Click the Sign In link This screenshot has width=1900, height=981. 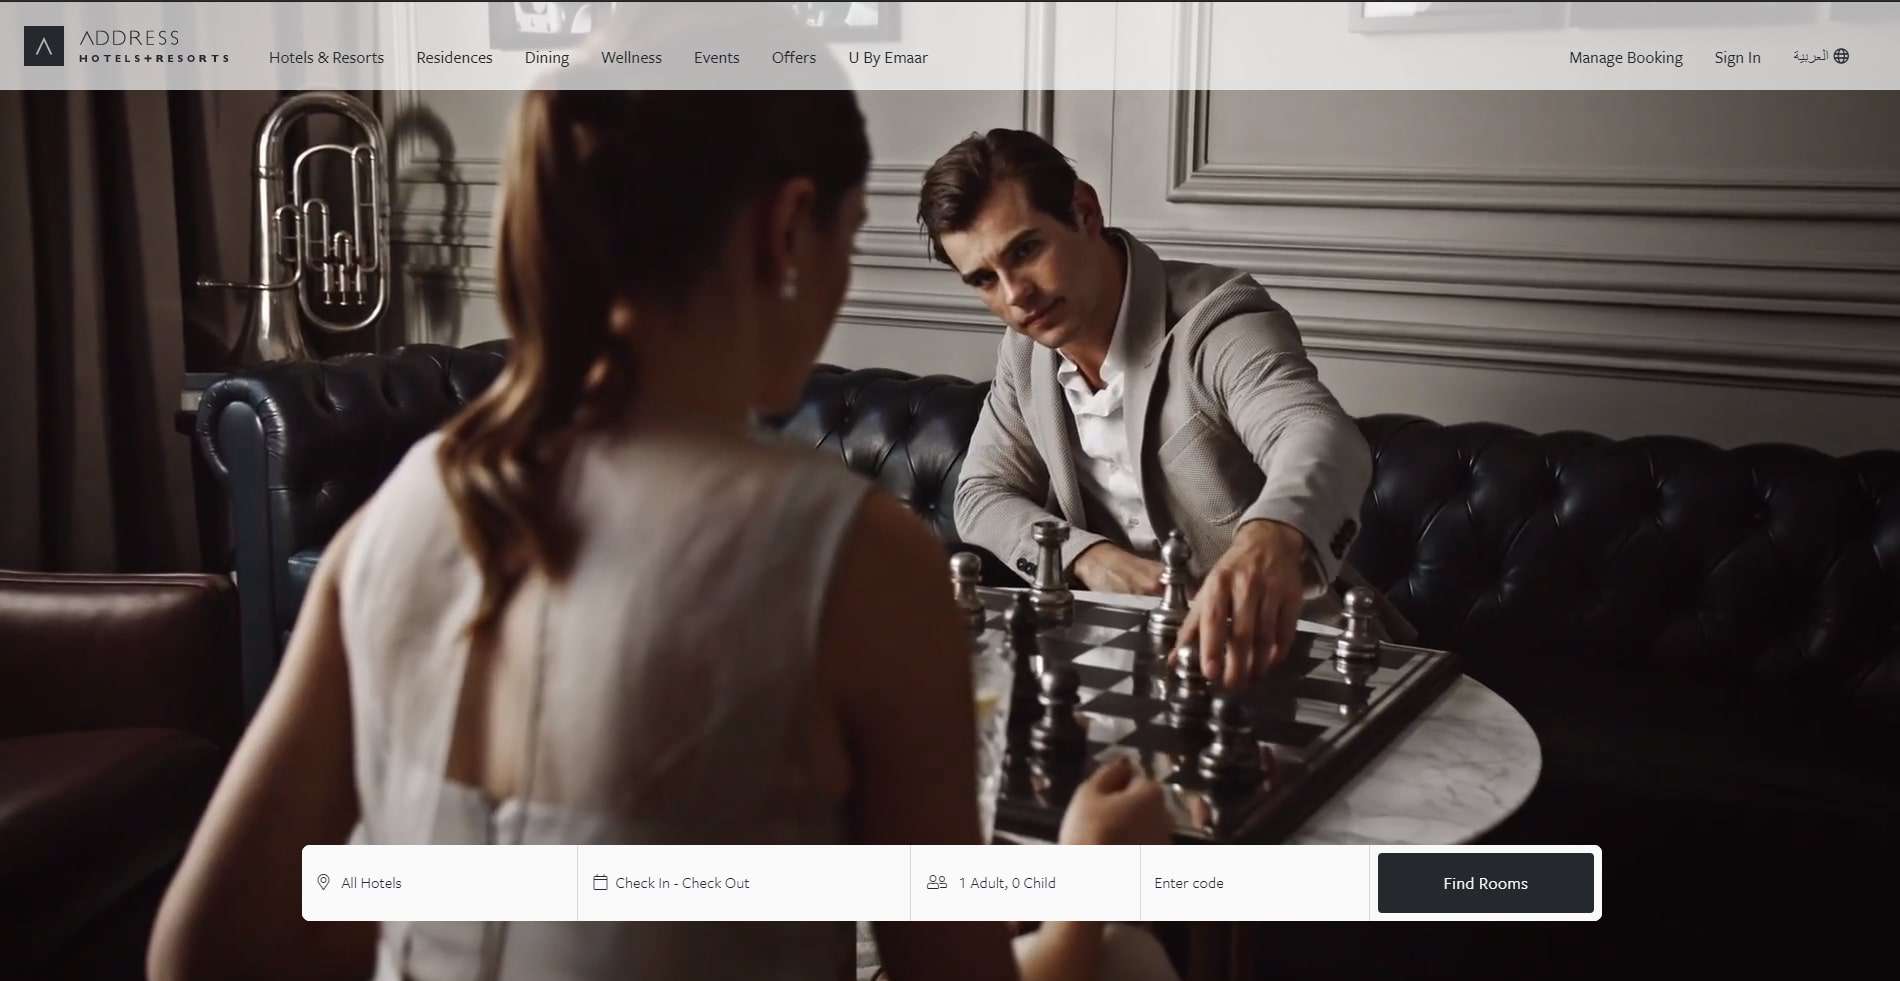(x=1737, y=57)
